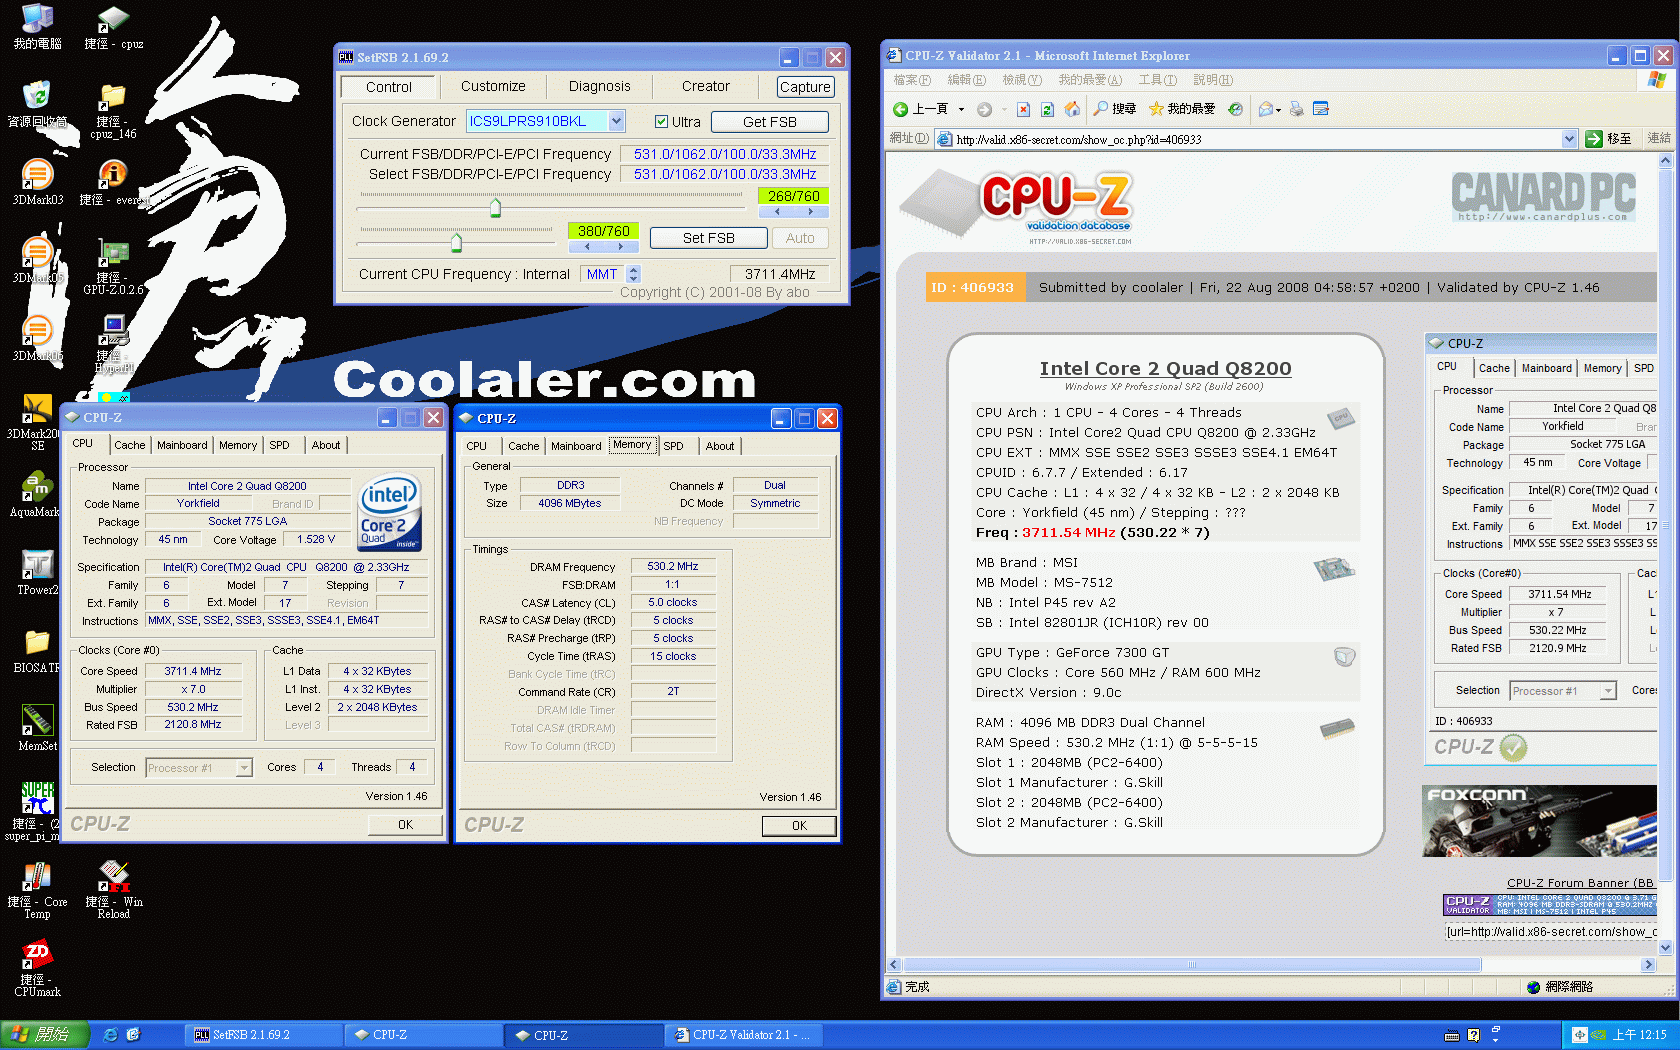Click the Capture button in SetFSB
The image size is (1680, 1050).
point(805,87)
